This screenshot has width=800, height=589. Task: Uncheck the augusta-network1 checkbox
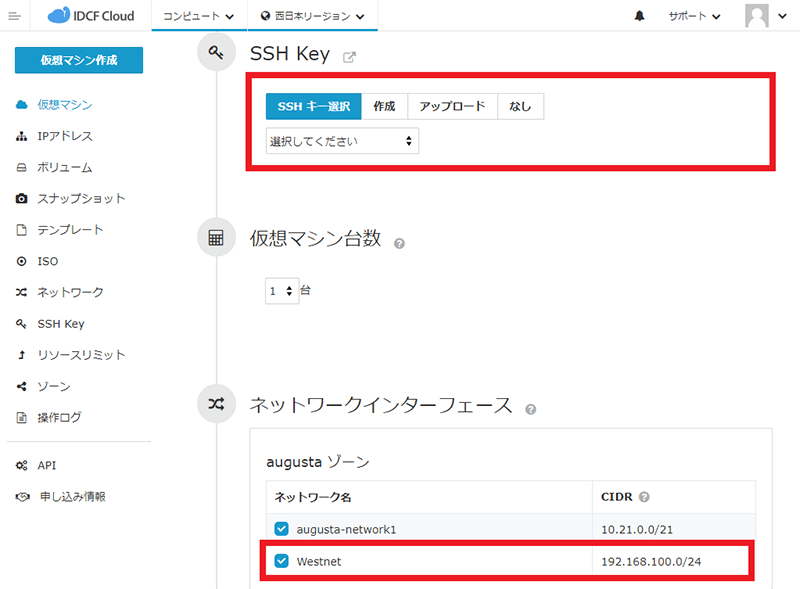click(x=281, y=529)
